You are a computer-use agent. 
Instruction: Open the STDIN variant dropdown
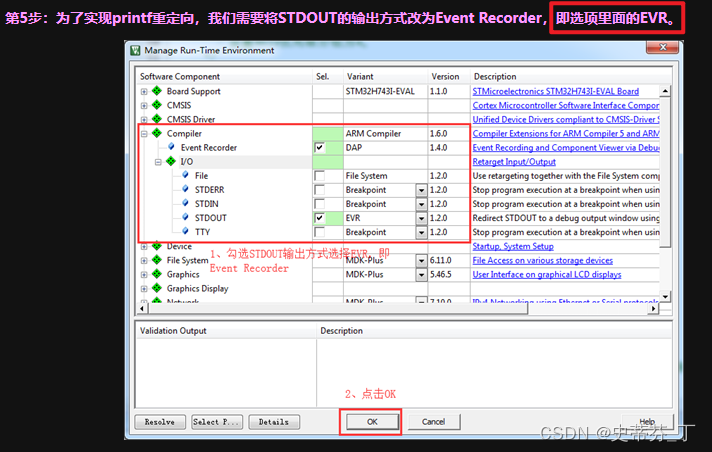pos(421,204)
